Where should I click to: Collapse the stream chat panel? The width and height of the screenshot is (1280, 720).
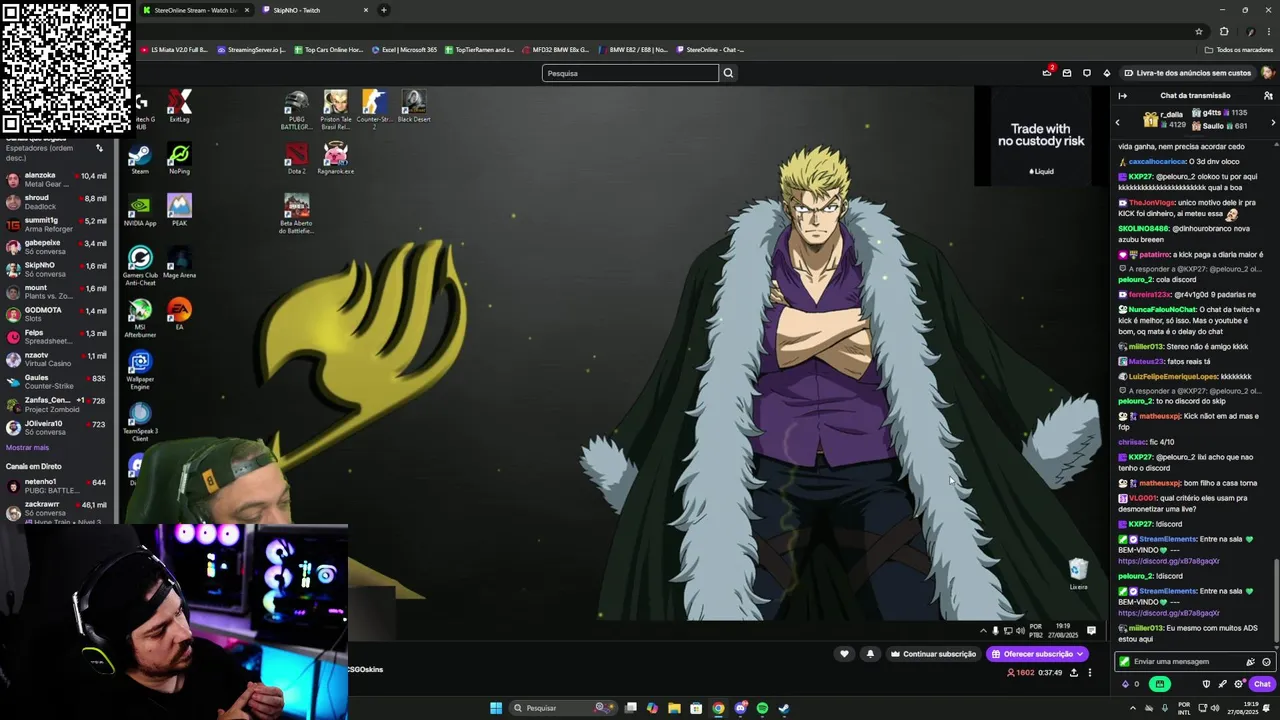click(x=1122, y=96)
